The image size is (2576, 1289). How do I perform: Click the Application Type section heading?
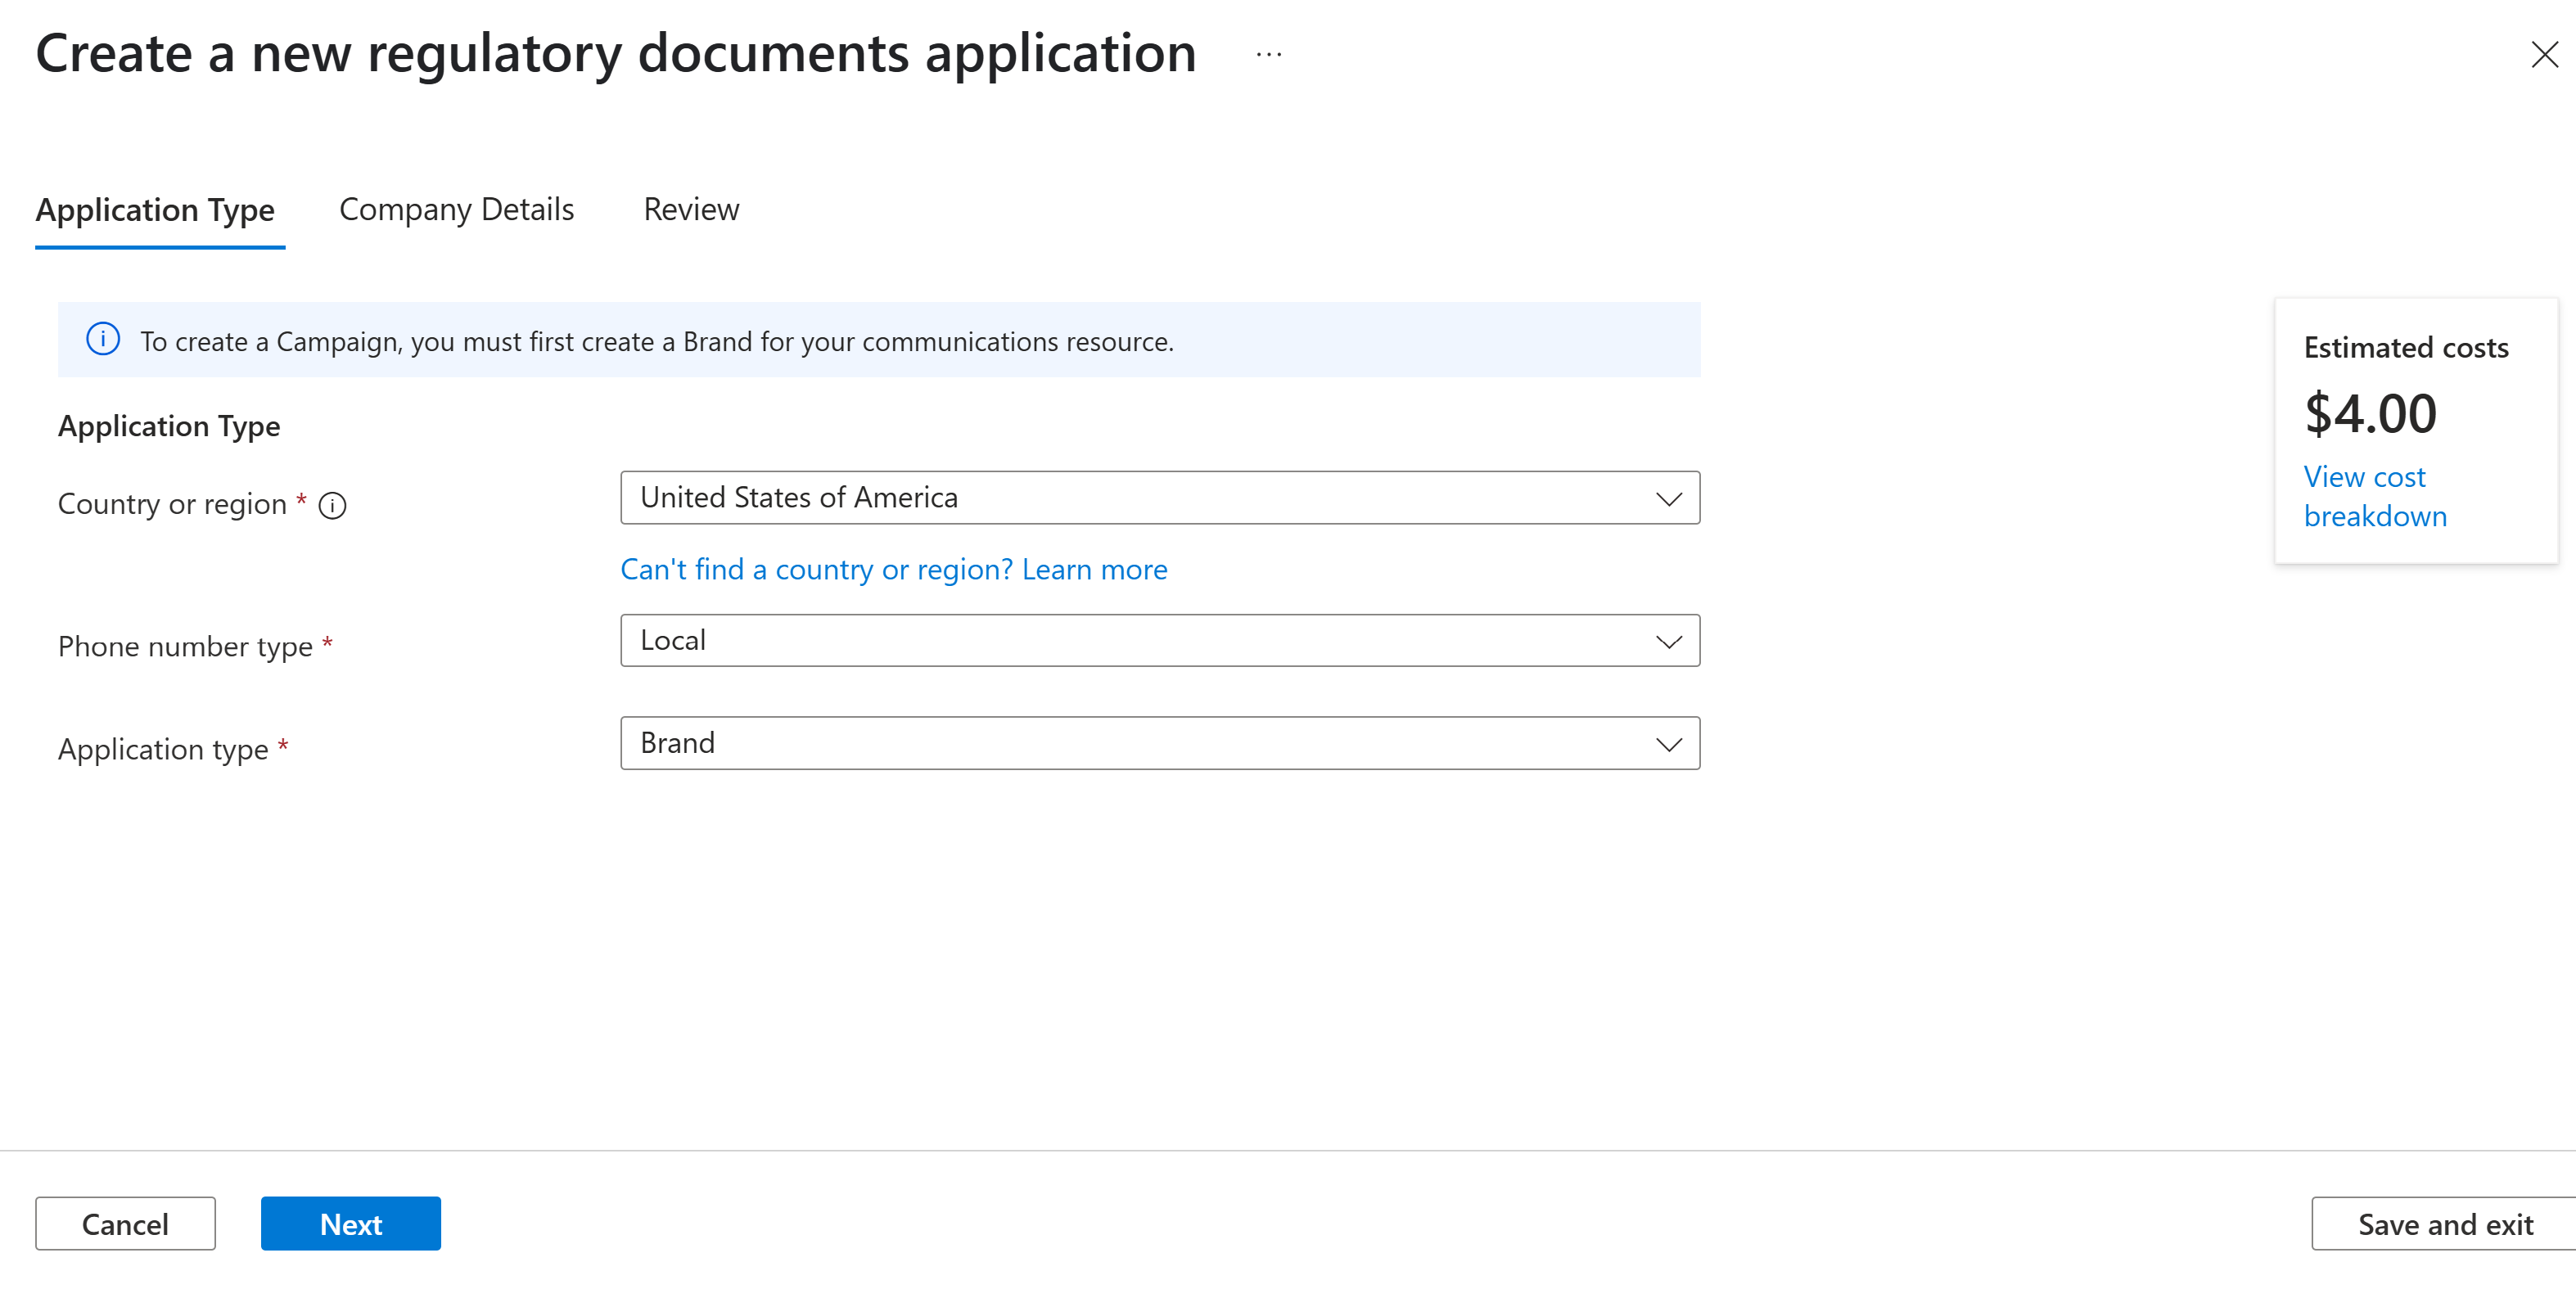click(x=169, y=426)
